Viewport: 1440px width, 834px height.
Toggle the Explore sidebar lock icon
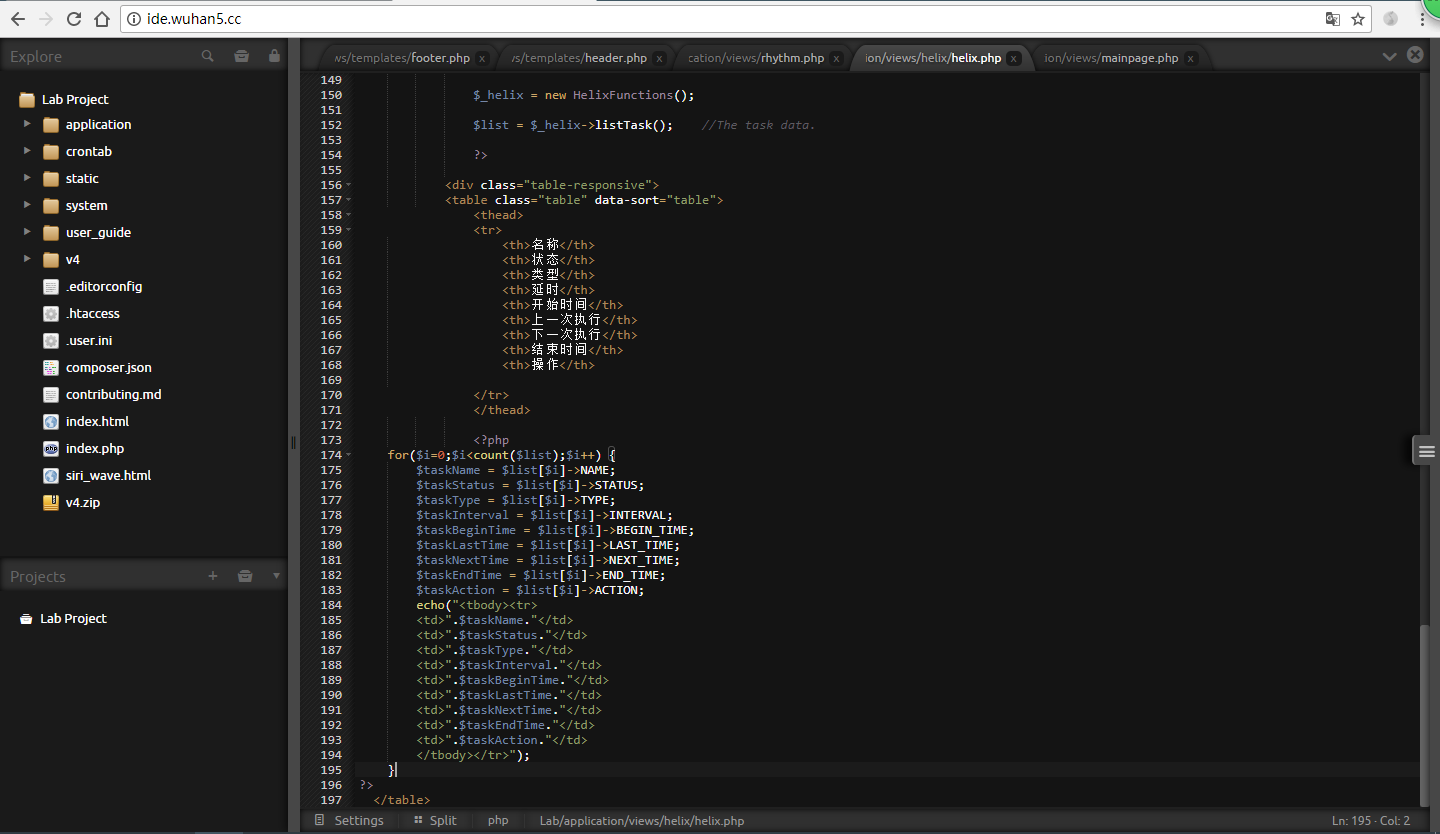pyautogui.click(x=274, y=57)
